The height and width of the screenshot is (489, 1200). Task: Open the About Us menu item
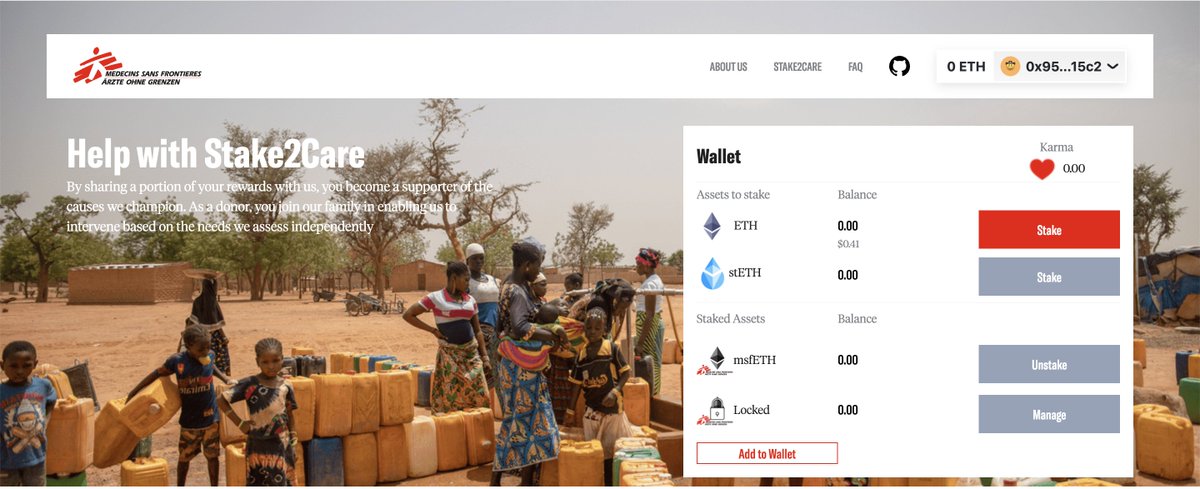click(x=728, y=67)
